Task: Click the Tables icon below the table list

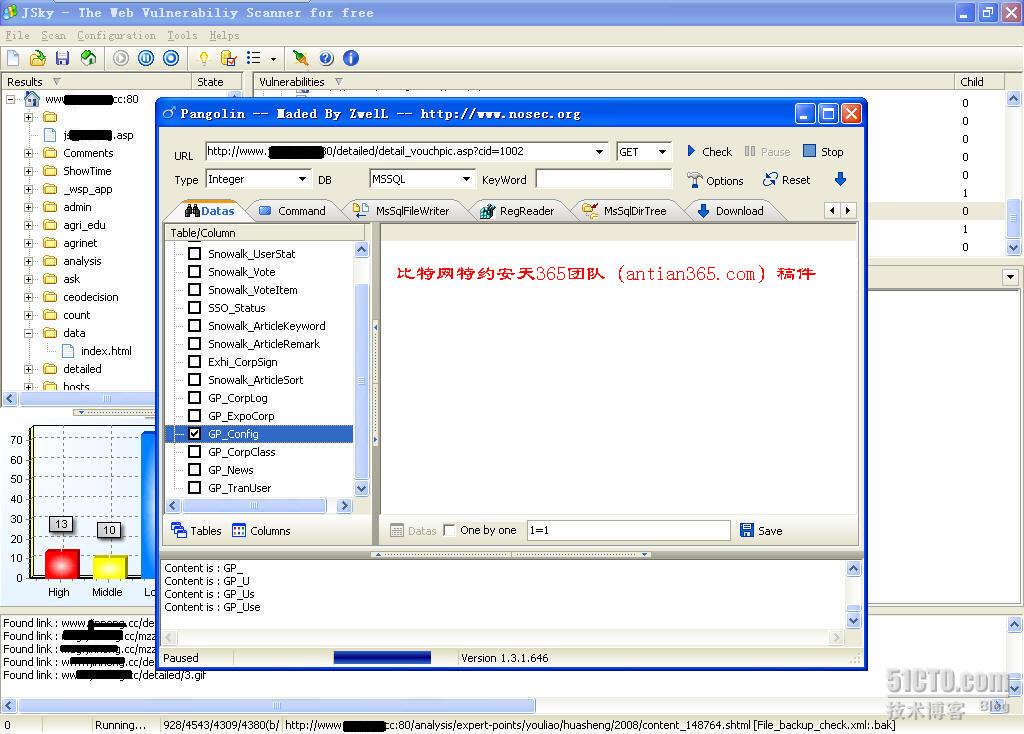Action: click(x=178, y=530)
